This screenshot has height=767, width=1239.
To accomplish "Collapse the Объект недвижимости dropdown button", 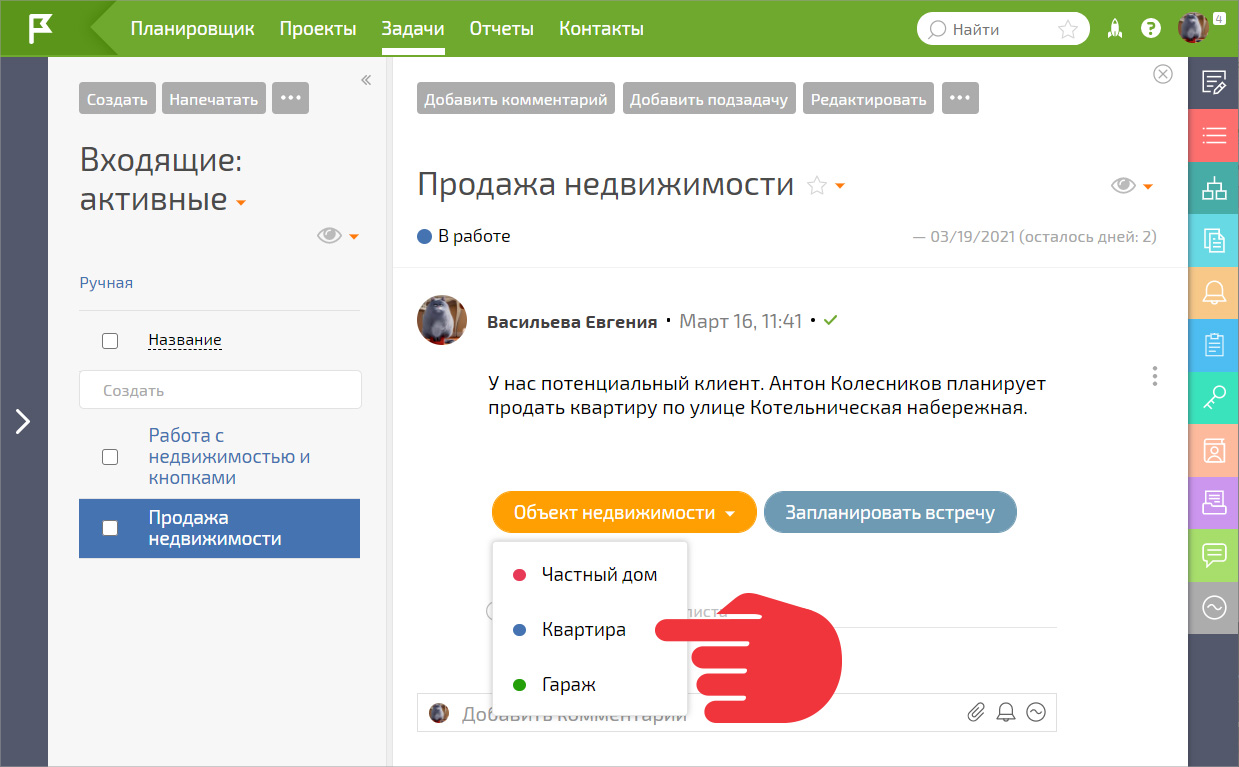I will (x=624, y=513).
